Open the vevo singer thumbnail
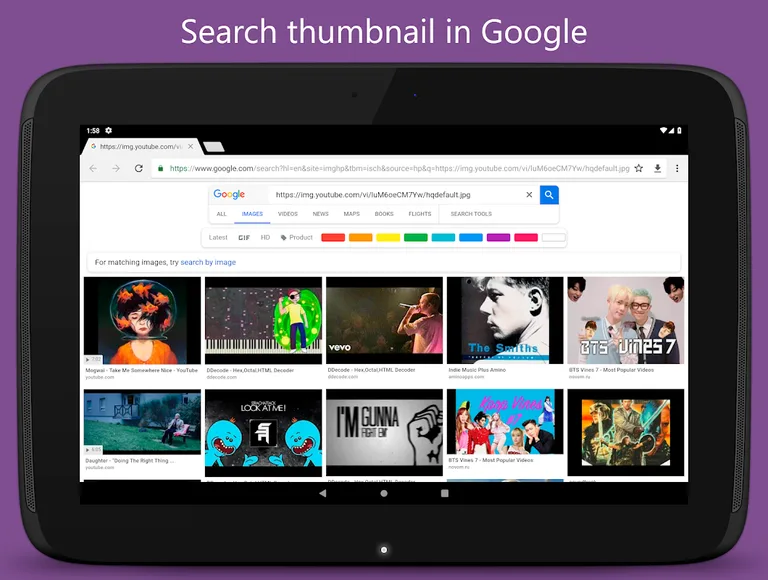768x580 pixels. tap(384, 320)
